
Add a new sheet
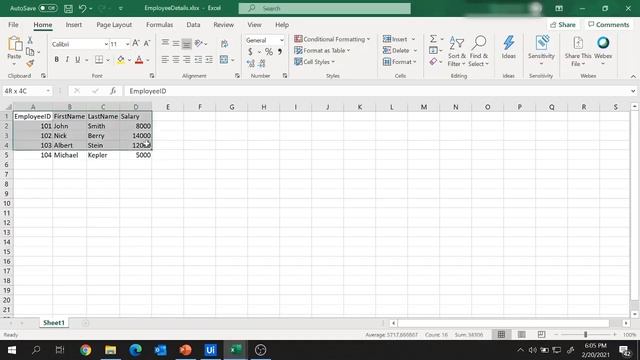click(85, 323)
